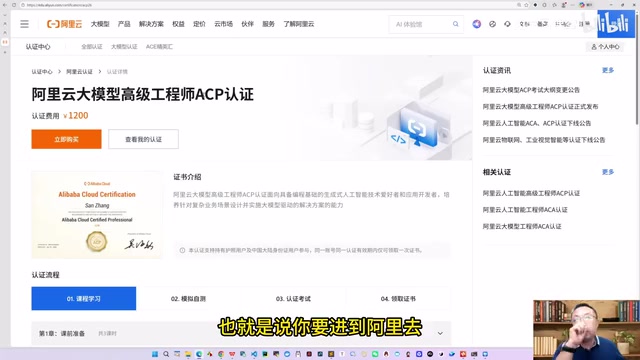Open the hamburger menu beside Aliyun logo
640x360 pixels.
coord(24,24)
